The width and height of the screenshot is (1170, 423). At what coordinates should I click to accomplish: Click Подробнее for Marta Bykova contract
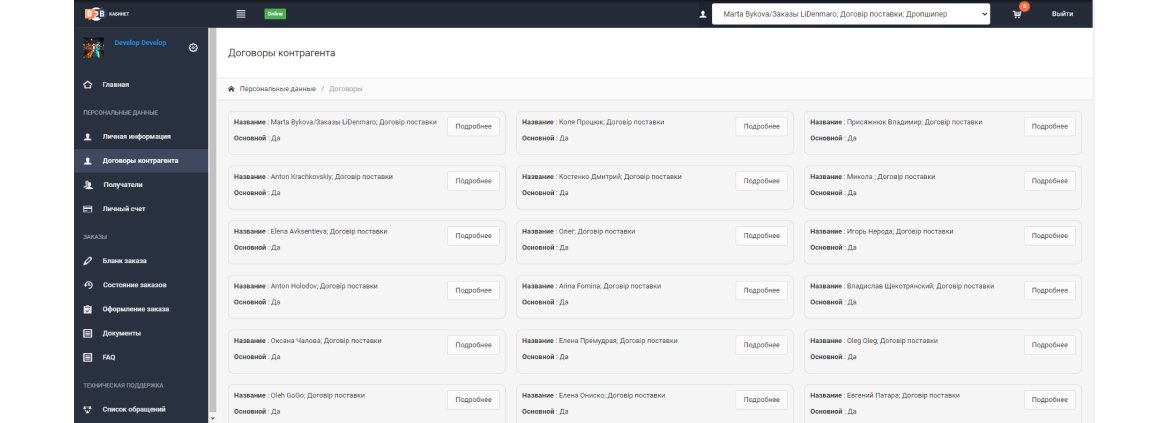(x=473, y=126)
